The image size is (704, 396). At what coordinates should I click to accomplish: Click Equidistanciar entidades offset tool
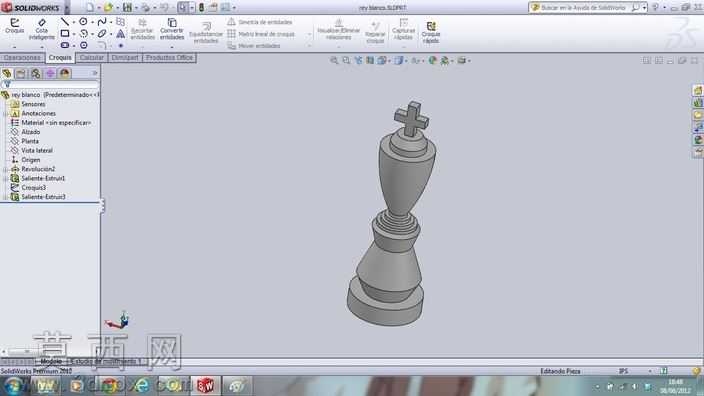coord(206,32)
